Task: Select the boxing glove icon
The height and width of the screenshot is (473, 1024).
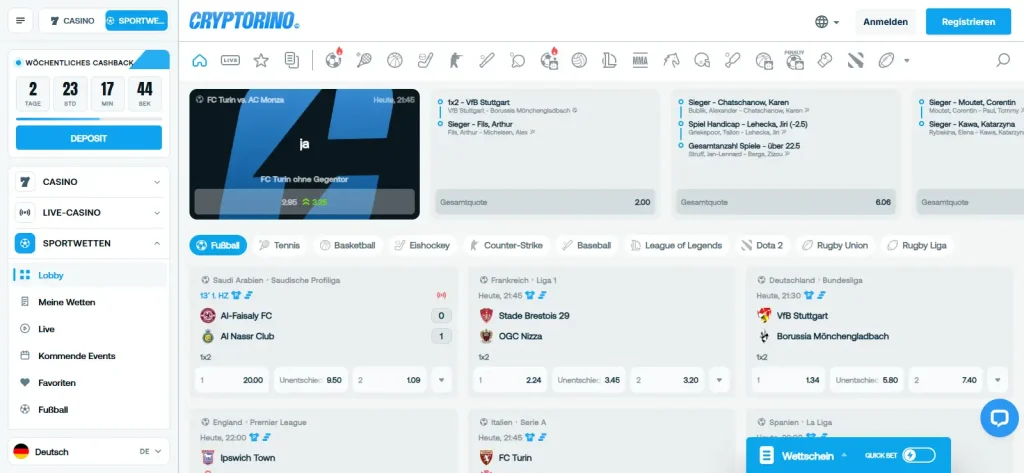Action: point(825,60)
